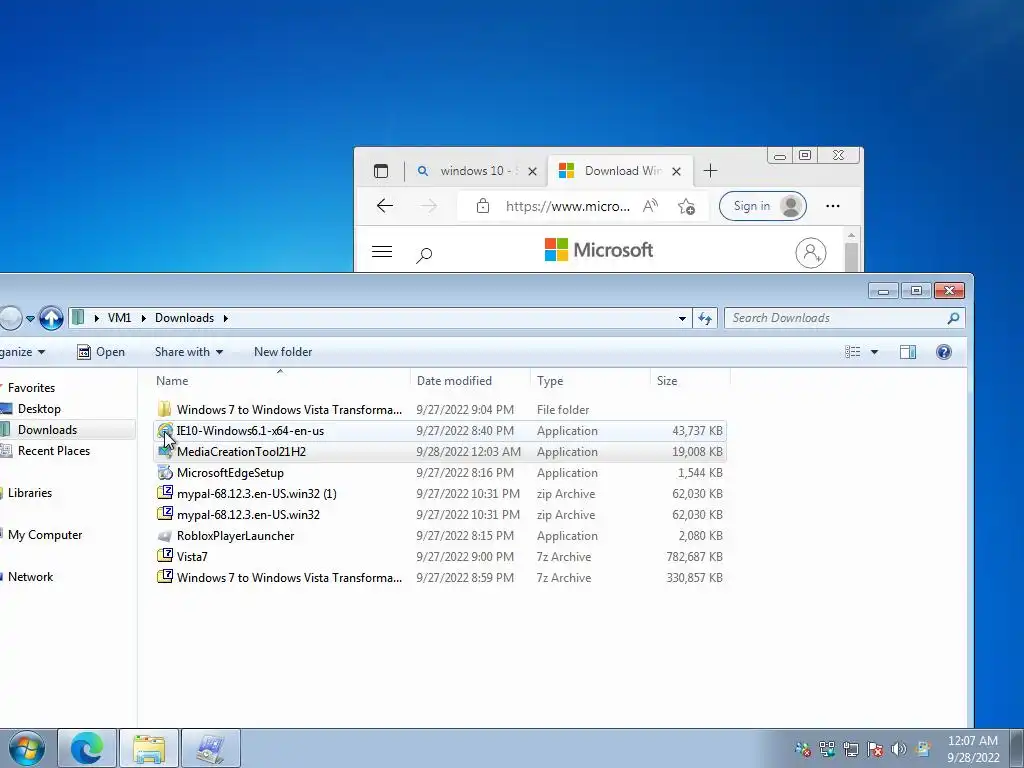
Task: Open a new tab in Edge
Action: tap(711, 171)
